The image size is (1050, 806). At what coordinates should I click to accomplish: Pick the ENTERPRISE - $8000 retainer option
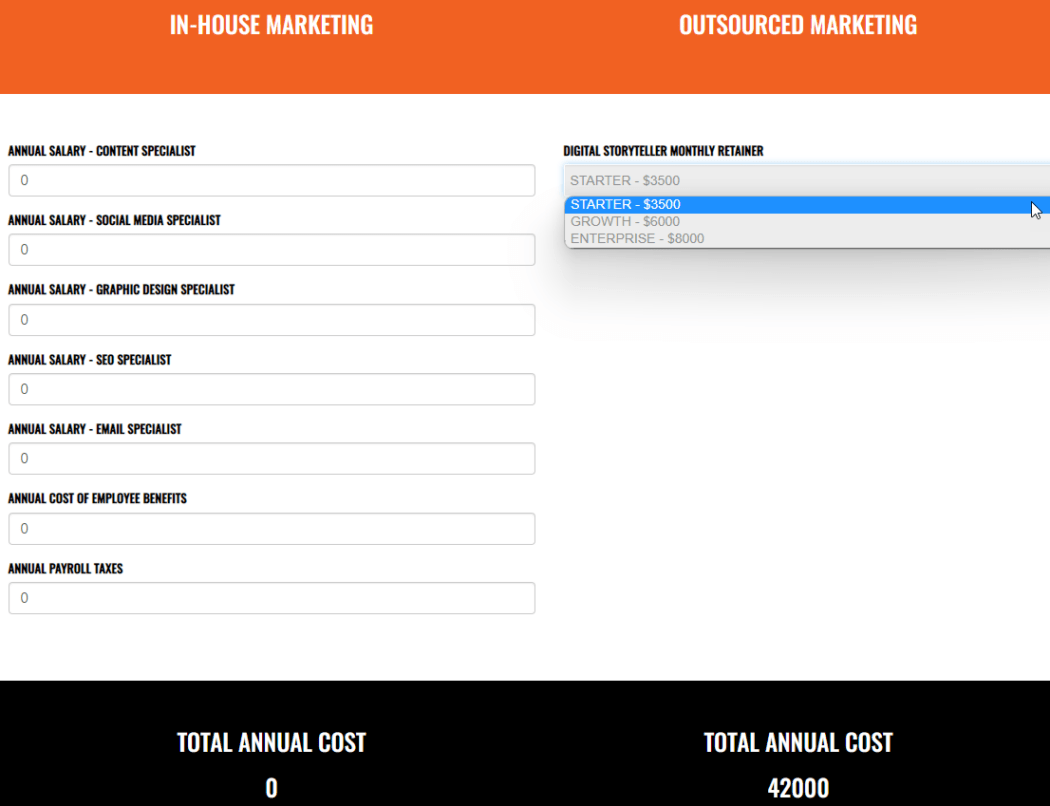coord(807,238)
